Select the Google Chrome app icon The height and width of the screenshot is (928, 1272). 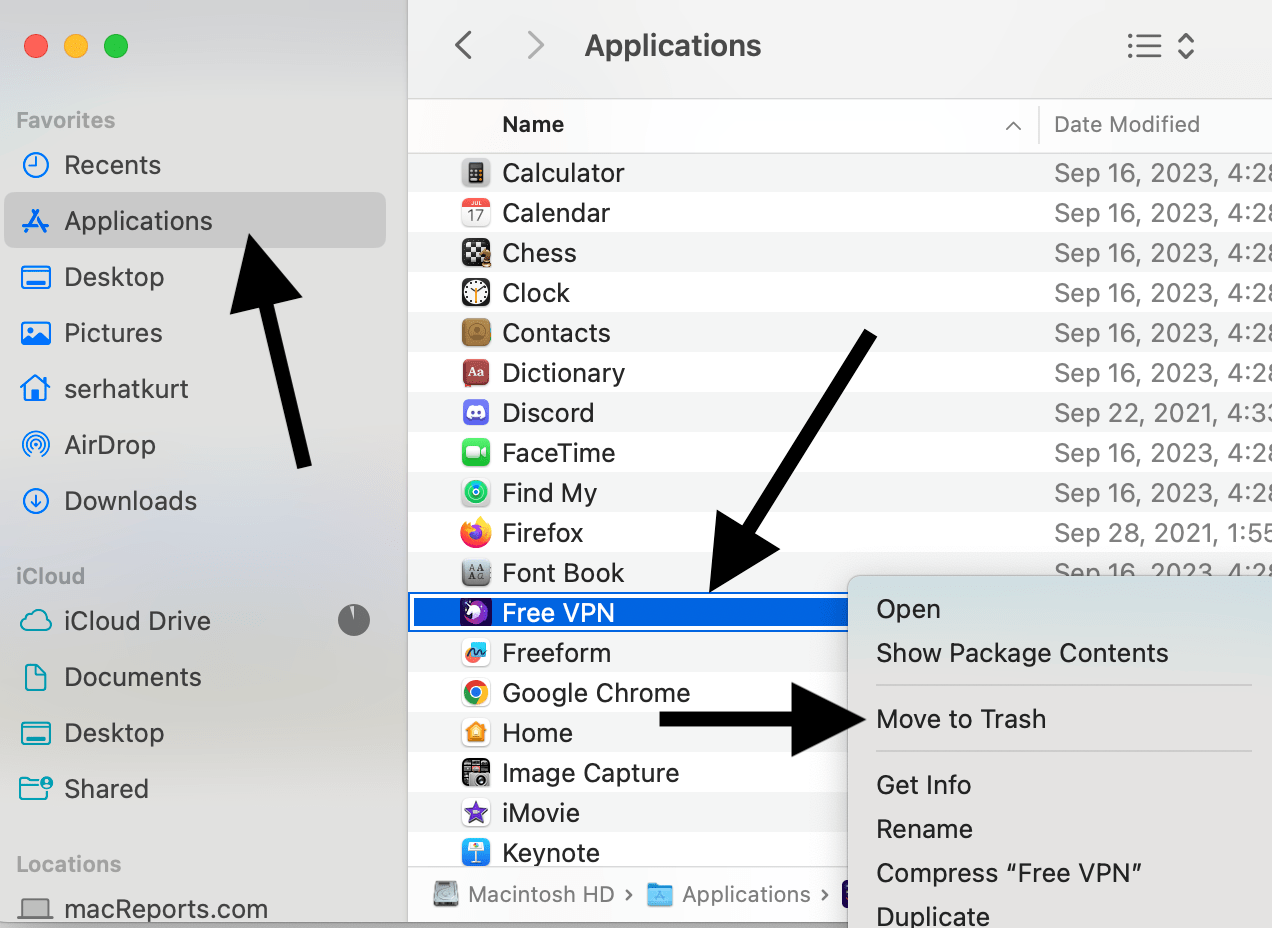pos(476,693)
